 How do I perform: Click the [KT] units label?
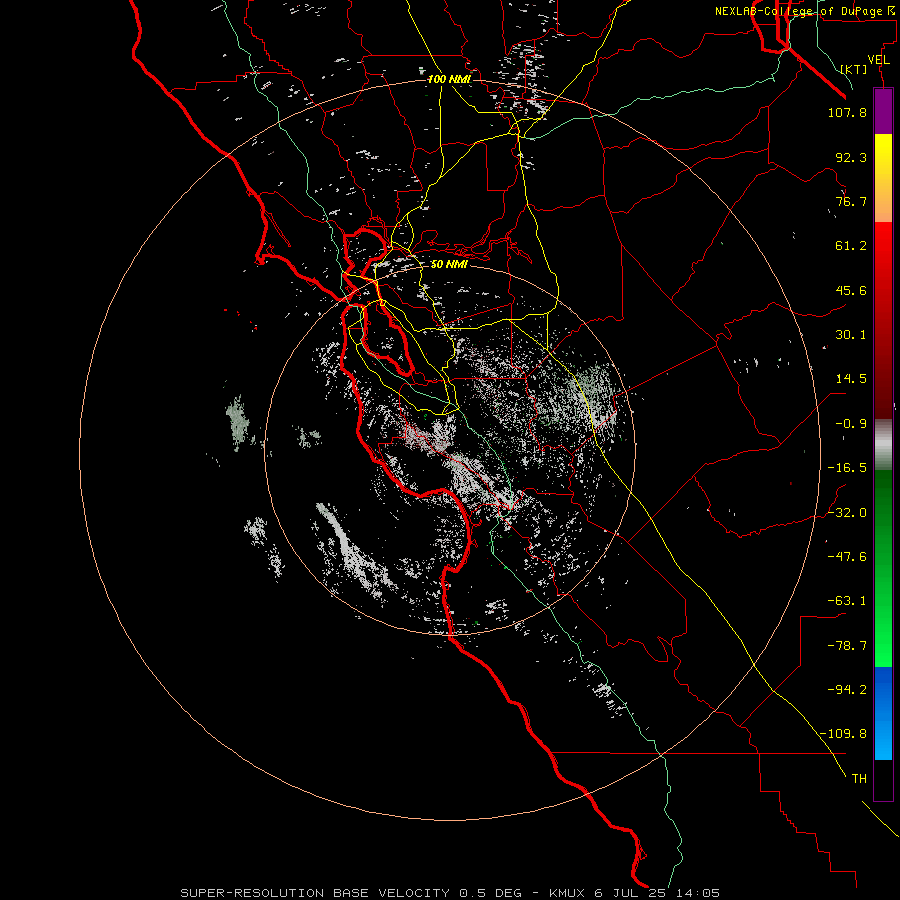pos(854,69)
